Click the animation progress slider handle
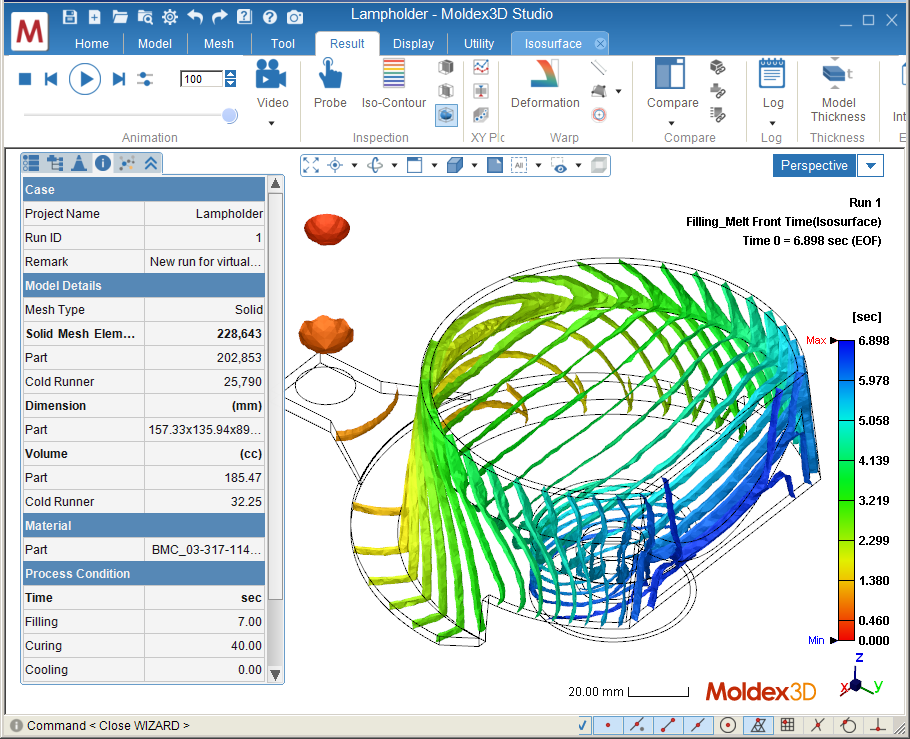Image resolution: width=910 pixels, height=739 pixels. [x=230, y=116]
